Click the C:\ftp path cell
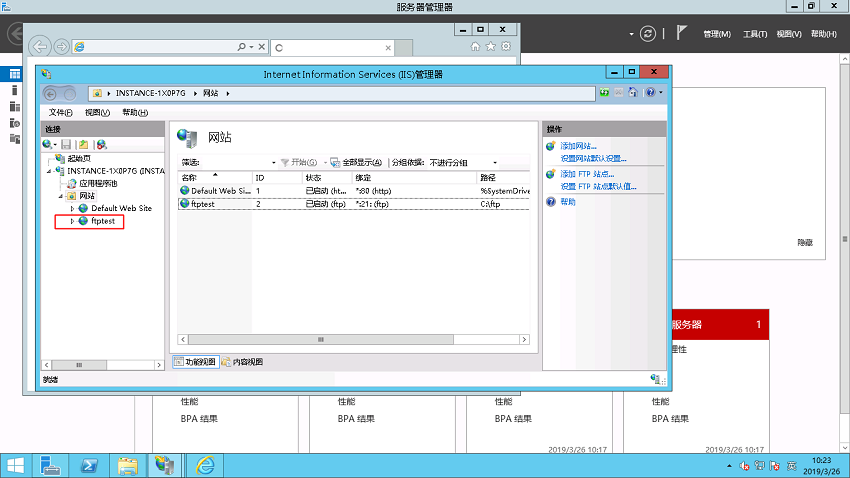The width and height of the screenshot is (850, 478). (x=490, y=204)
